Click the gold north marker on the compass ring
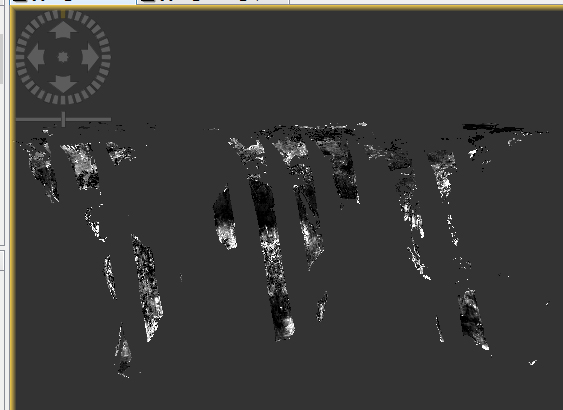Image resolution: width=563 pixels, height=410 pixels. [63, 14]
